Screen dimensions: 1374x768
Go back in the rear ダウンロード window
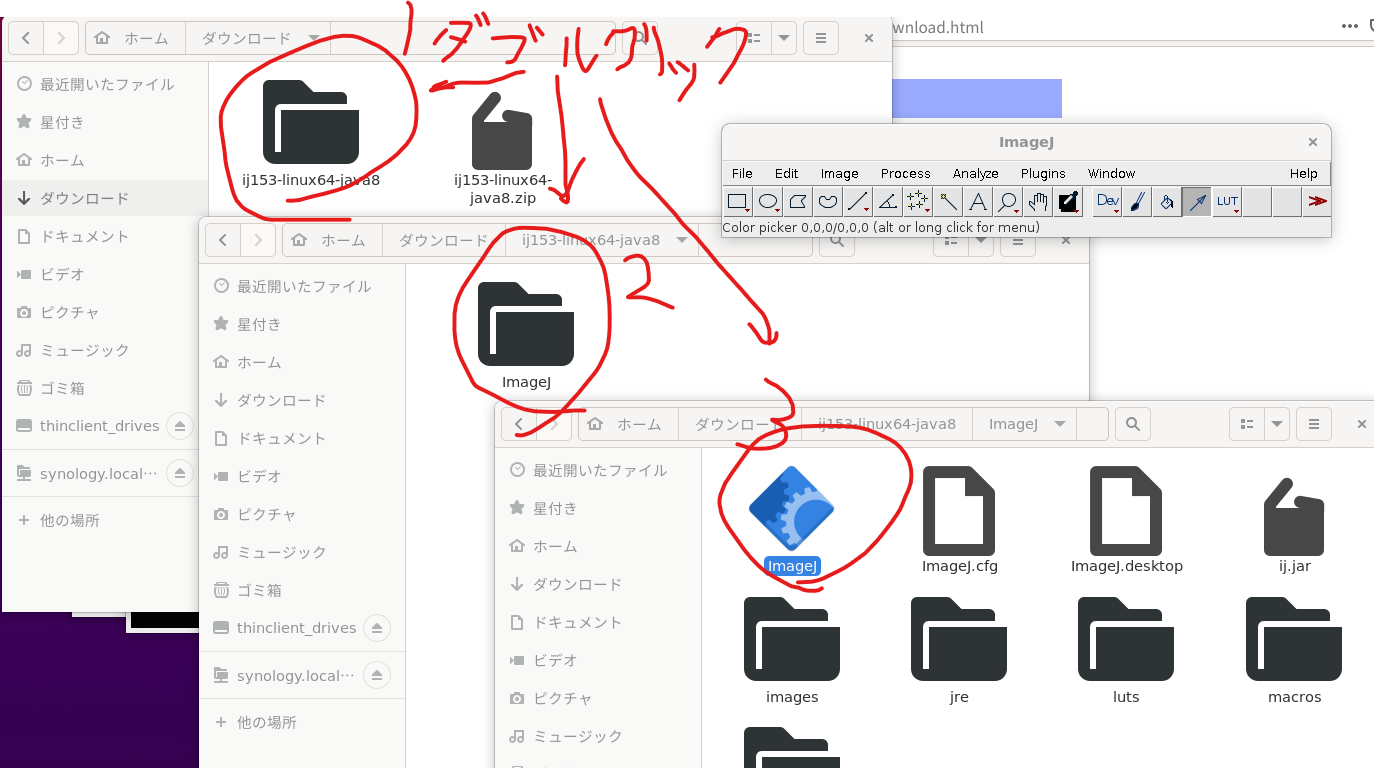25,39
